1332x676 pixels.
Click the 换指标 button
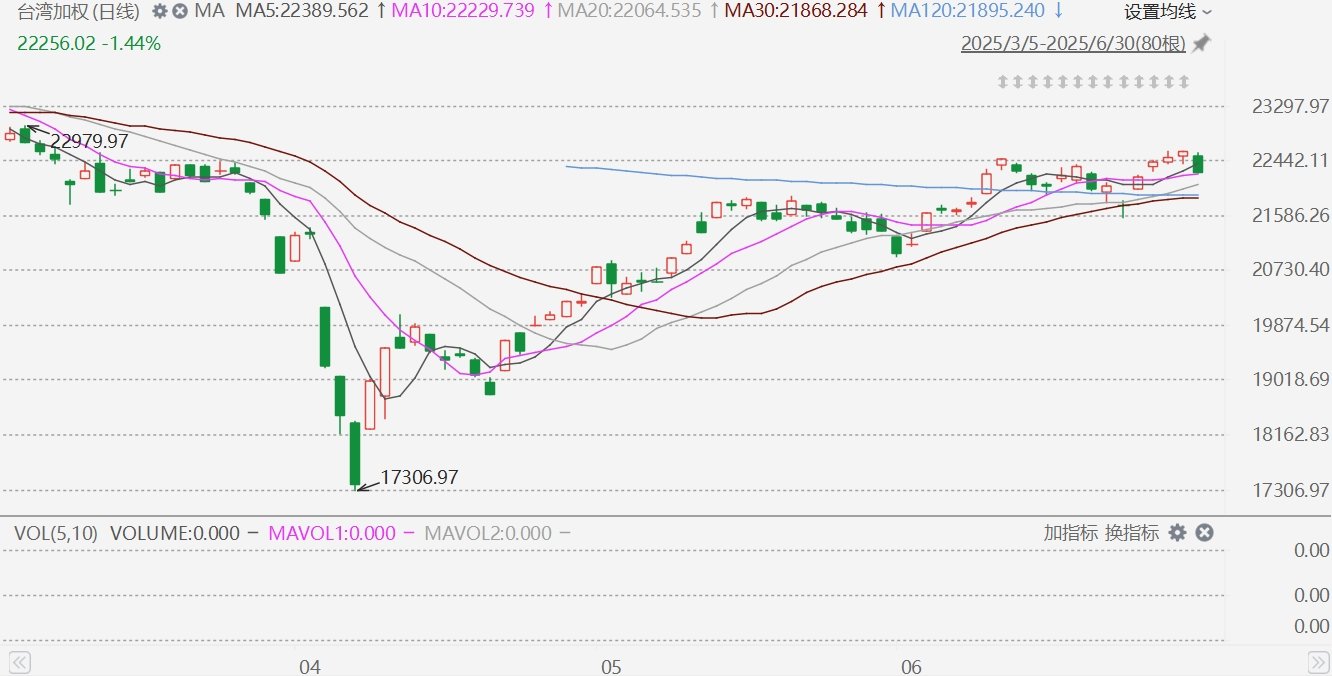[1132, 533]
